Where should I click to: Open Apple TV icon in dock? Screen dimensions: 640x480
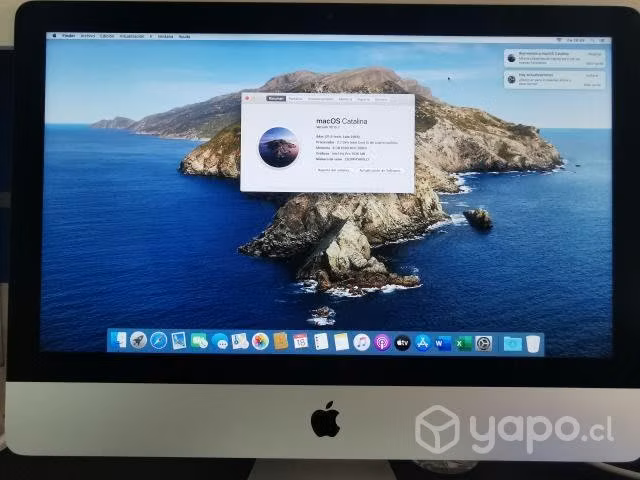(x=402, y=343)
